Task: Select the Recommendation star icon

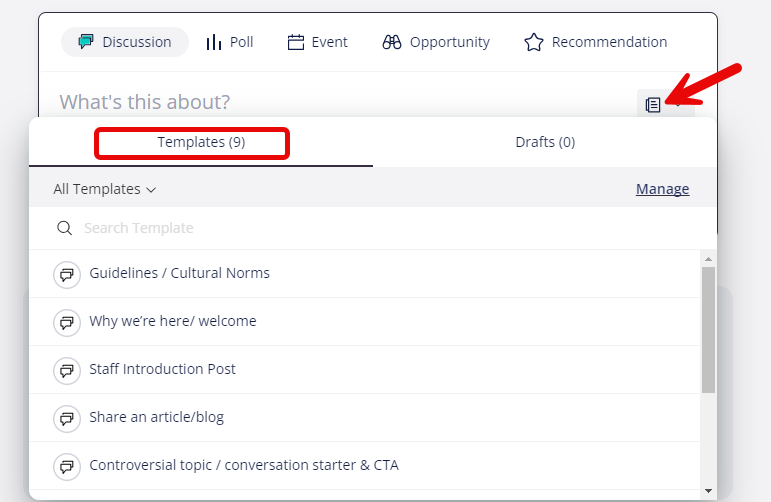Action: tap(534, 42)
